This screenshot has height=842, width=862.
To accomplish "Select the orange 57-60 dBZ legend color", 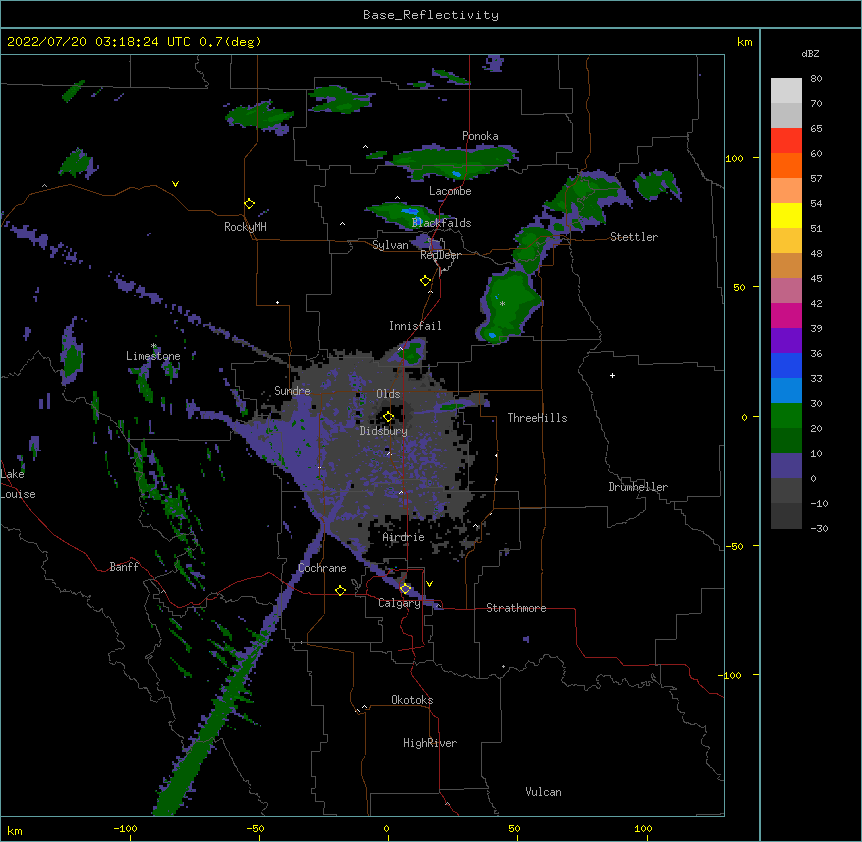I will 786,165.
